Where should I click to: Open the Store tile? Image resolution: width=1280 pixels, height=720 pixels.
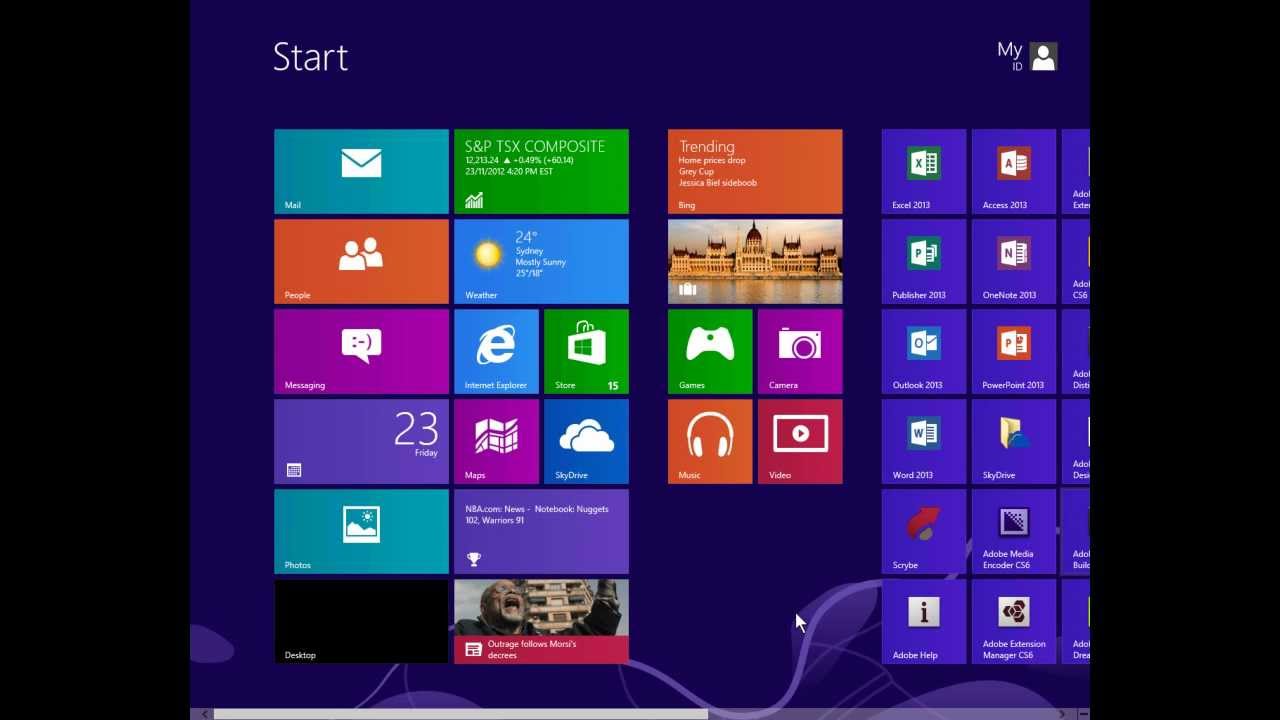pyautogui.click(x=586, y=351)
